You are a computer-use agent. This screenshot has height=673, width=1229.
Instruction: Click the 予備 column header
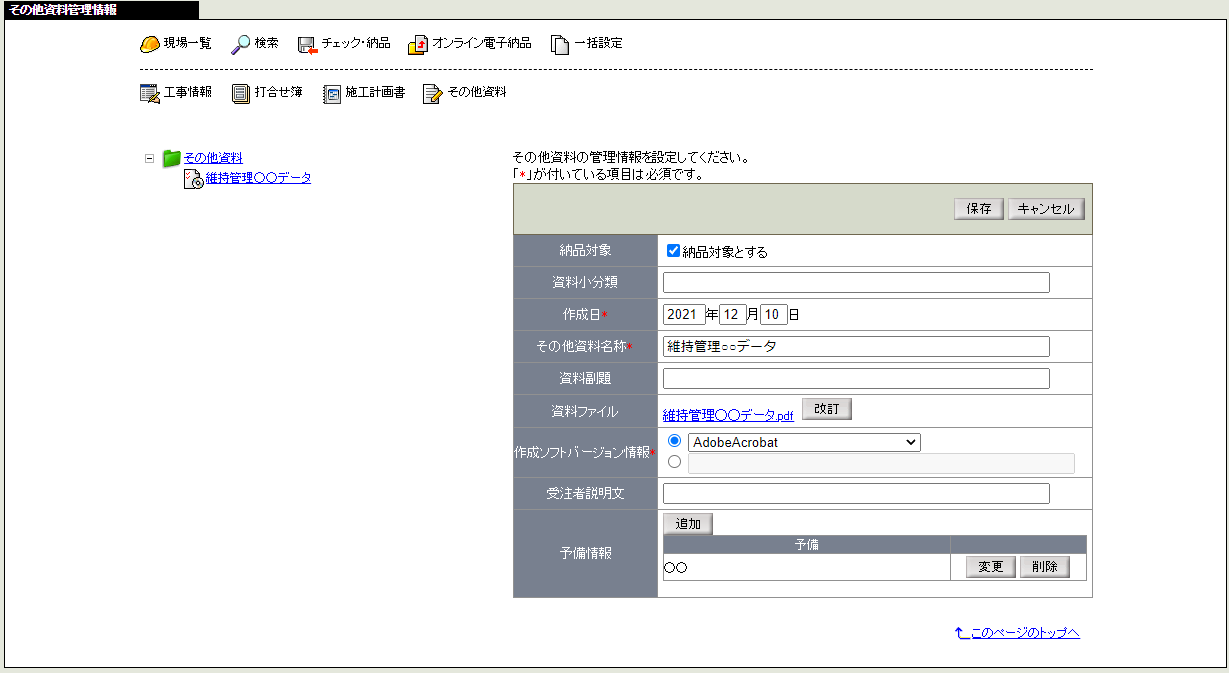pyautogui.click(x=807, y=544)
